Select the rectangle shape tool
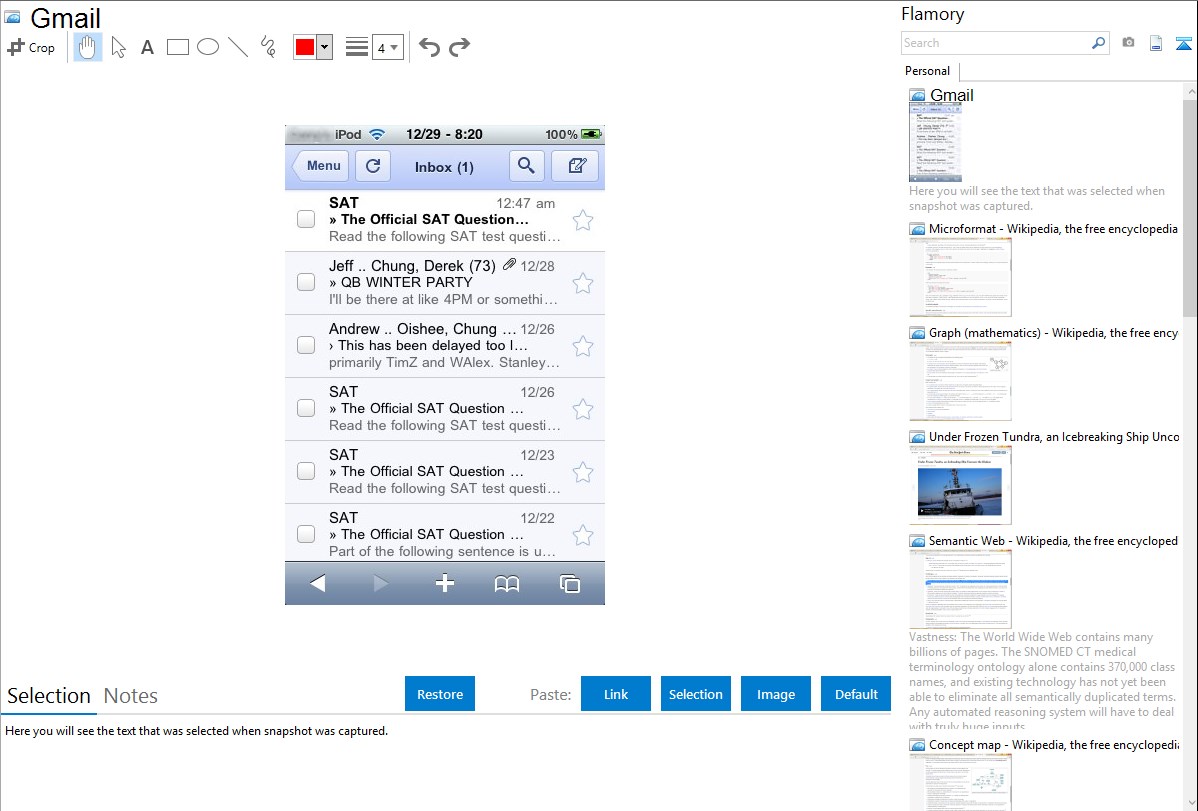This screenshot has height=811, width=1198. point(177,47)
